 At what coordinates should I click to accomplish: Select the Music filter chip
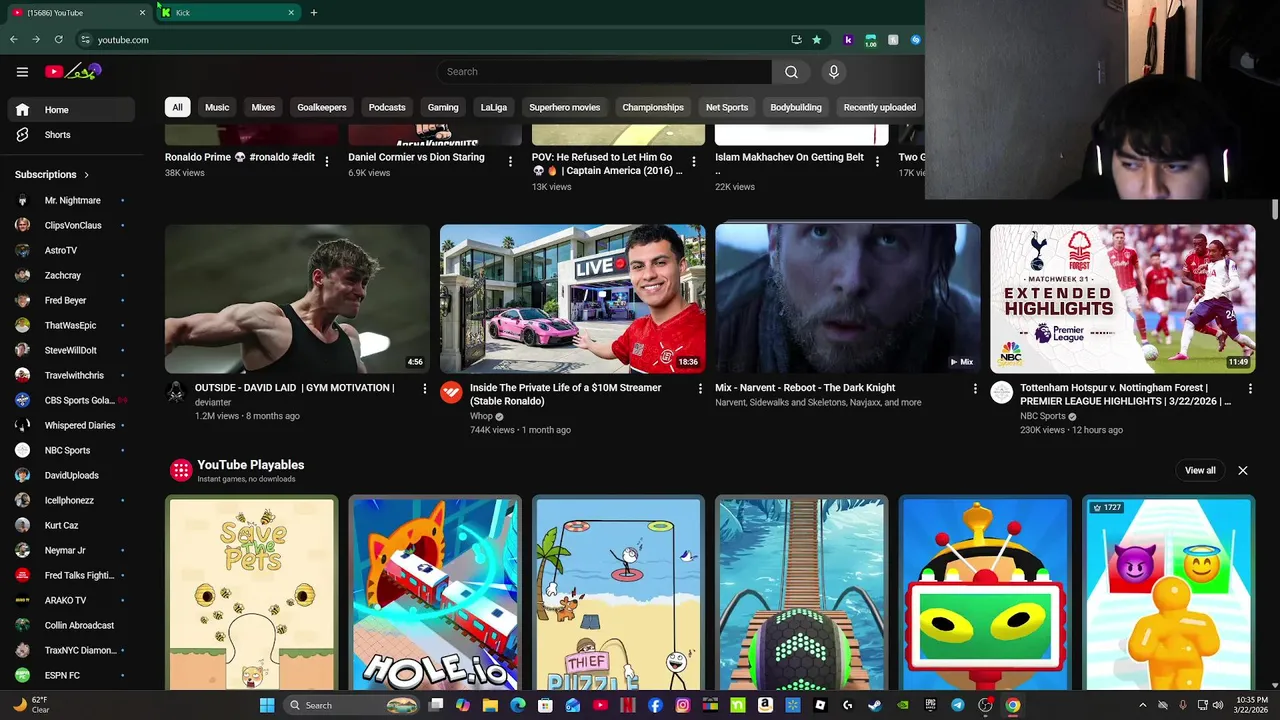[x=217, y=107]
